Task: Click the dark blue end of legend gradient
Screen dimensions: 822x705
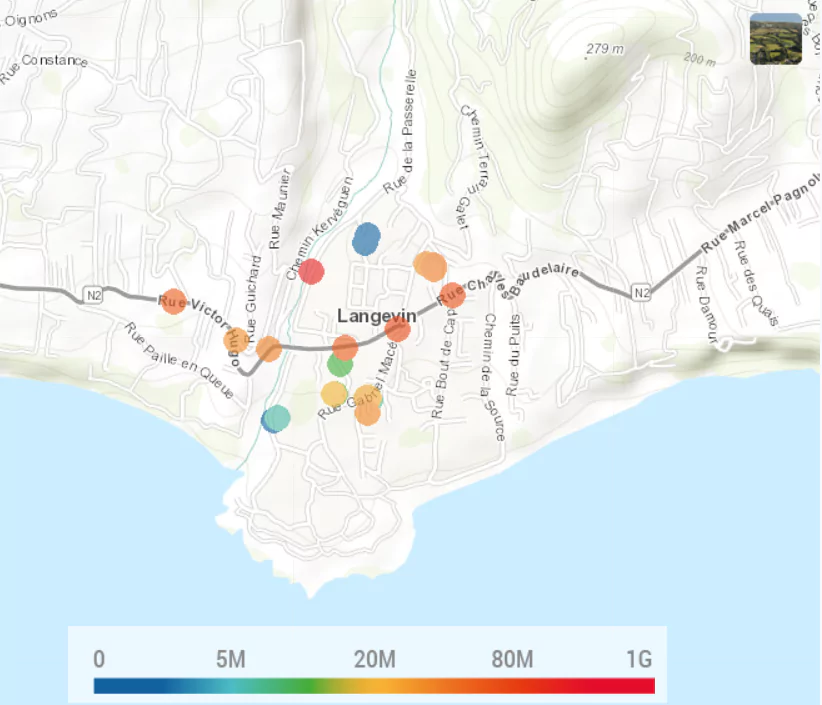Action: (101, 686)
